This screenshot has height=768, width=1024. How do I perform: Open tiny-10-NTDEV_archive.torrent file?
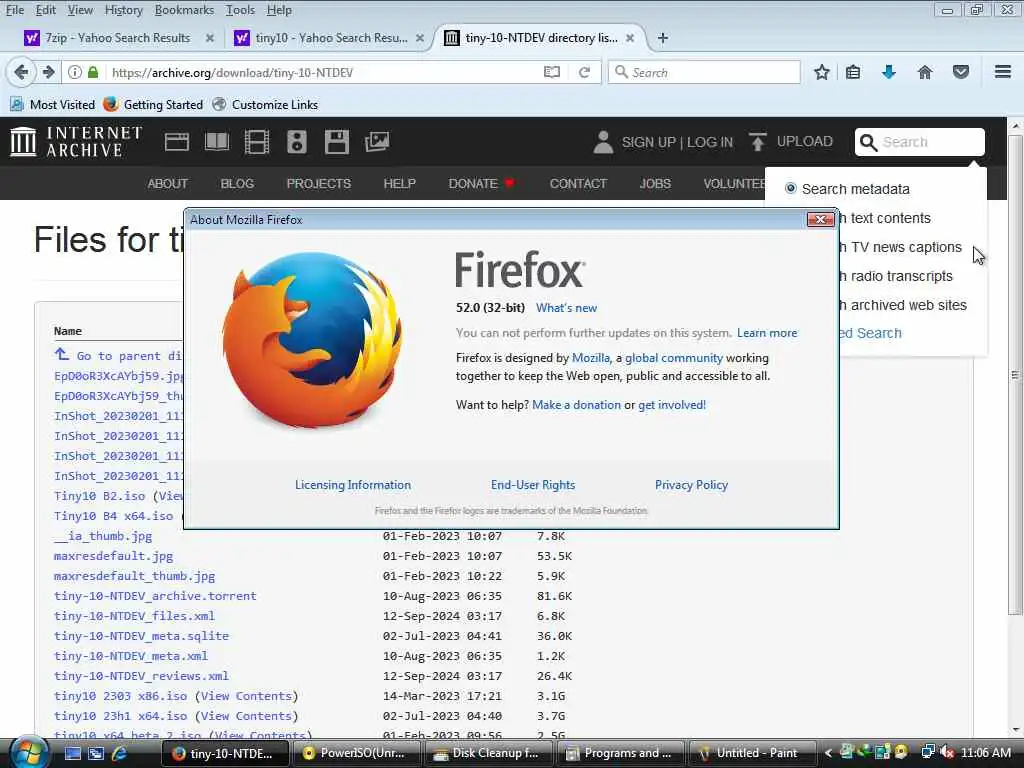pyautogui.click(x=155, y=596)
